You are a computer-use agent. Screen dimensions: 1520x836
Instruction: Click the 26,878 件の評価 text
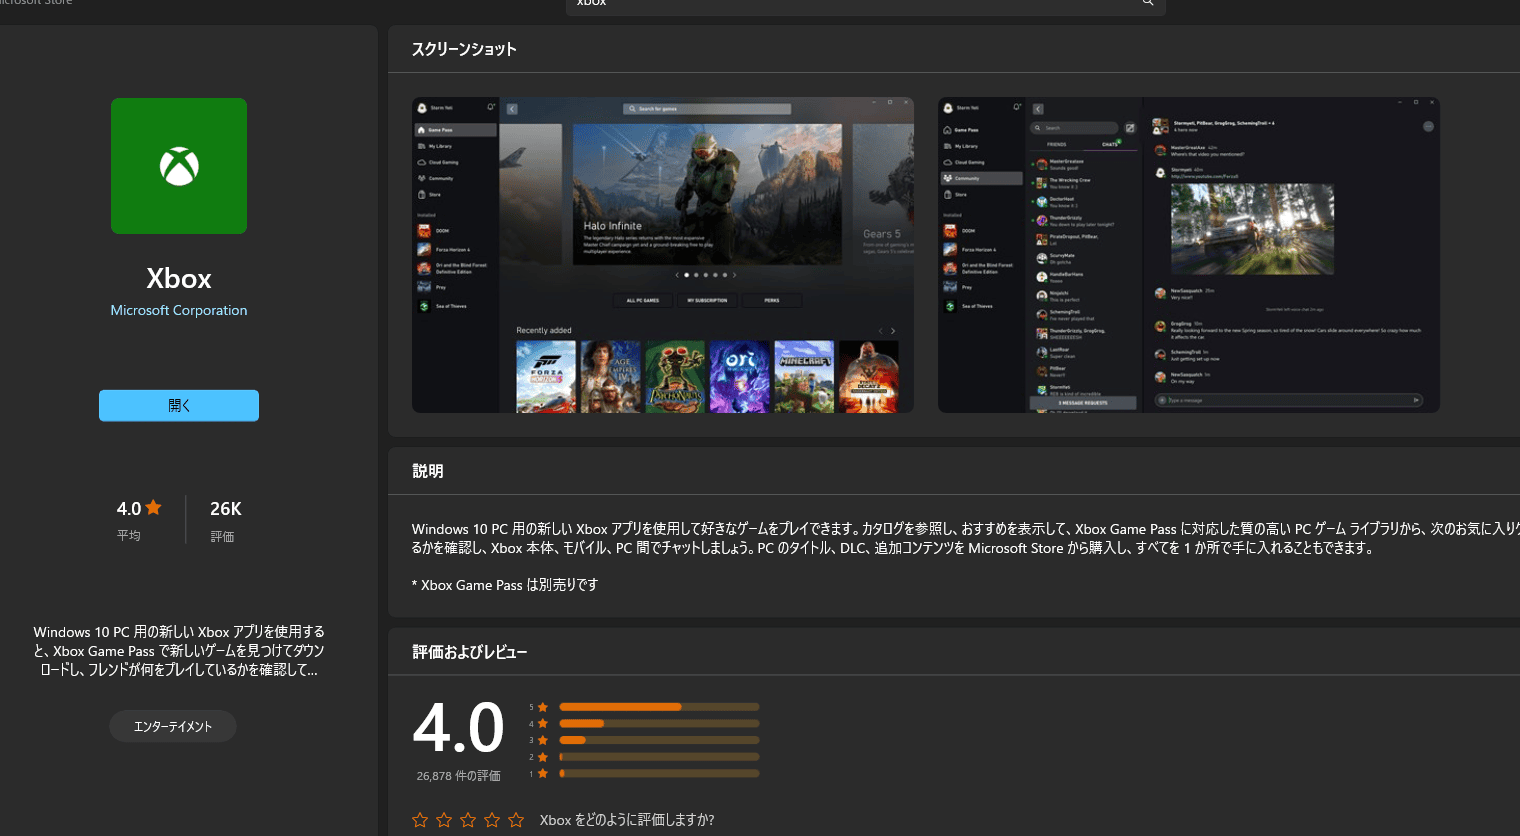[458, 776]
